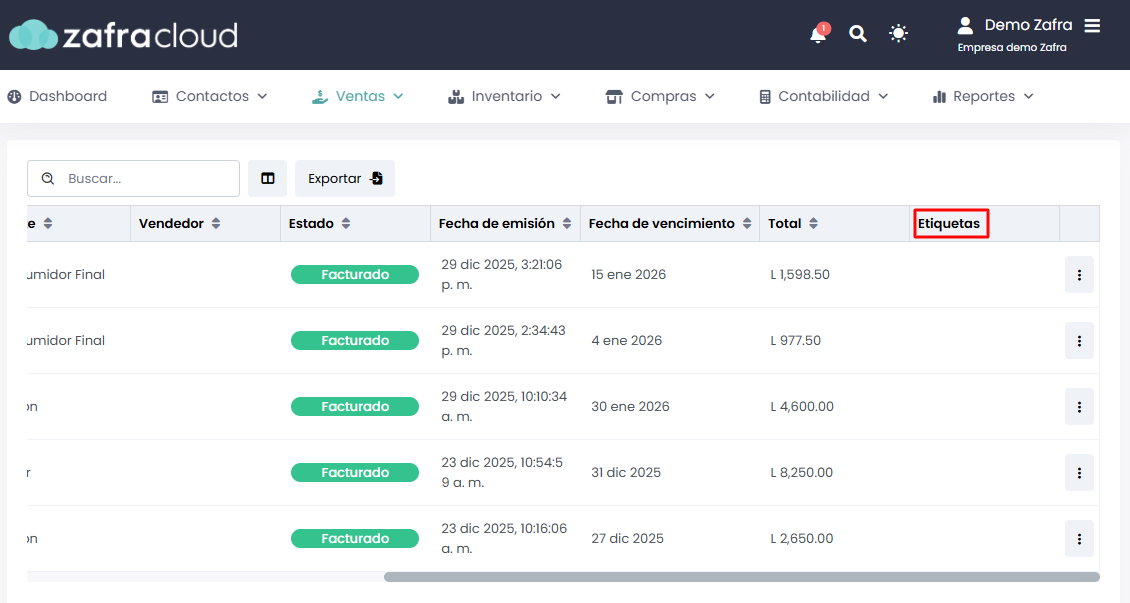The image size is (1130, 603).
Task: Expand the Compras menu
Action: (x=660, y=97)
